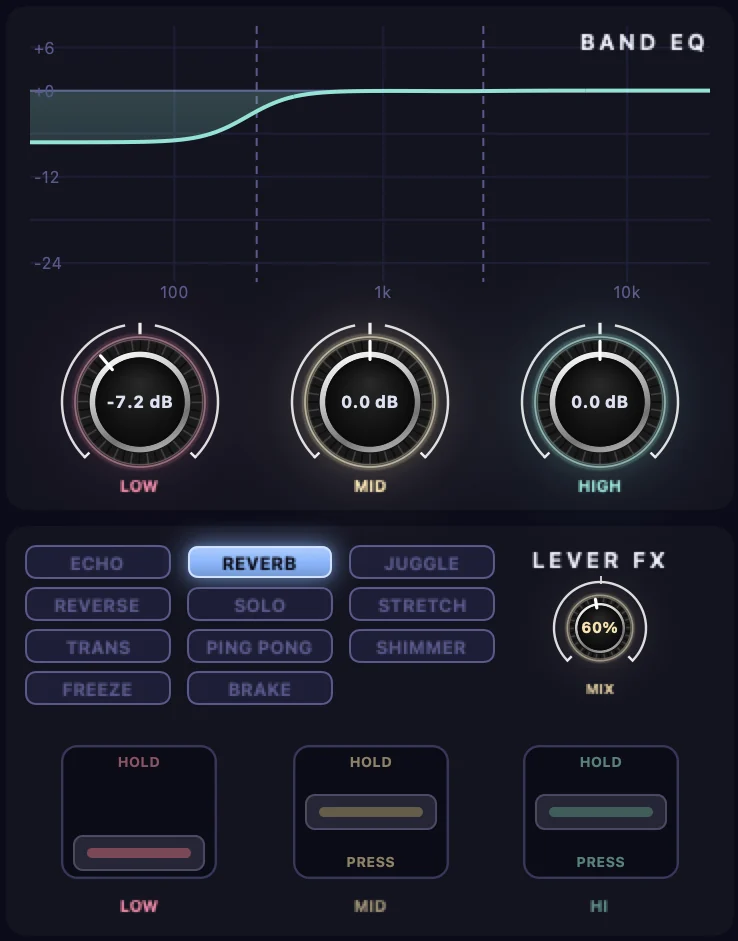Click the high crossover dashed line in EQ graph
This screenshot has width=738, height=941.
(483, 154)
